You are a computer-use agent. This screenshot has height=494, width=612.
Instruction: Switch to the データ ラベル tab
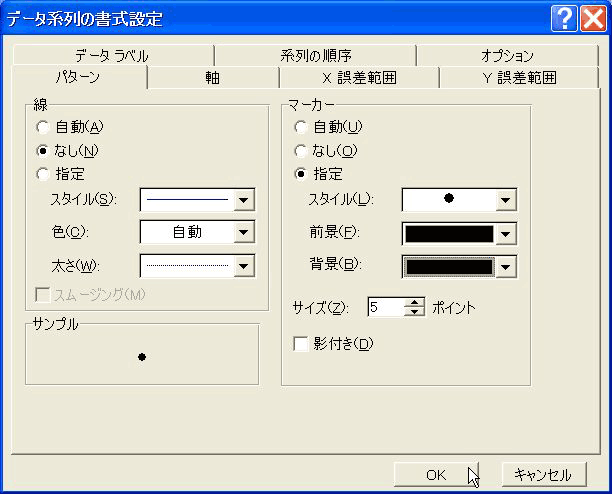coord(110,56)
